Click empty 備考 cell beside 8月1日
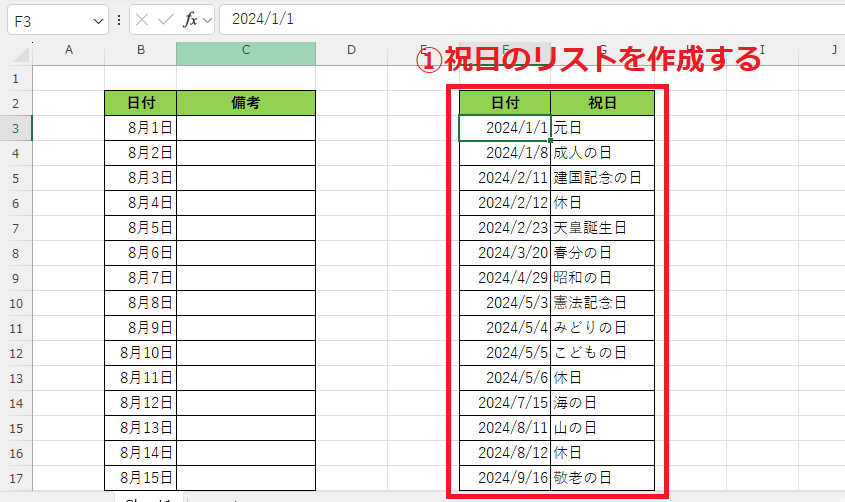 246,128
